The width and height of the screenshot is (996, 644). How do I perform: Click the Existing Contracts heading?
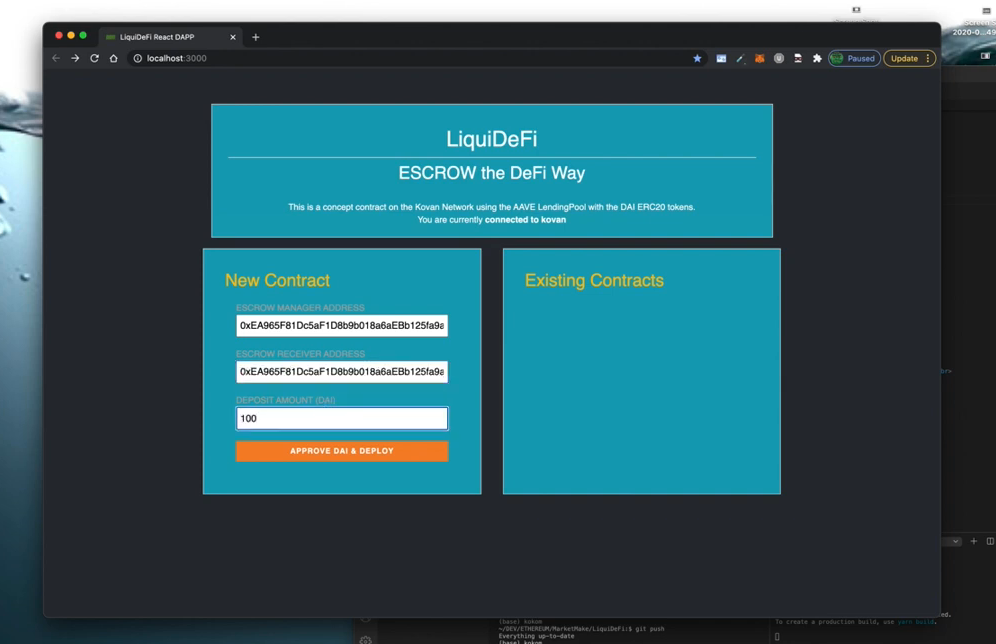(594, 280)
